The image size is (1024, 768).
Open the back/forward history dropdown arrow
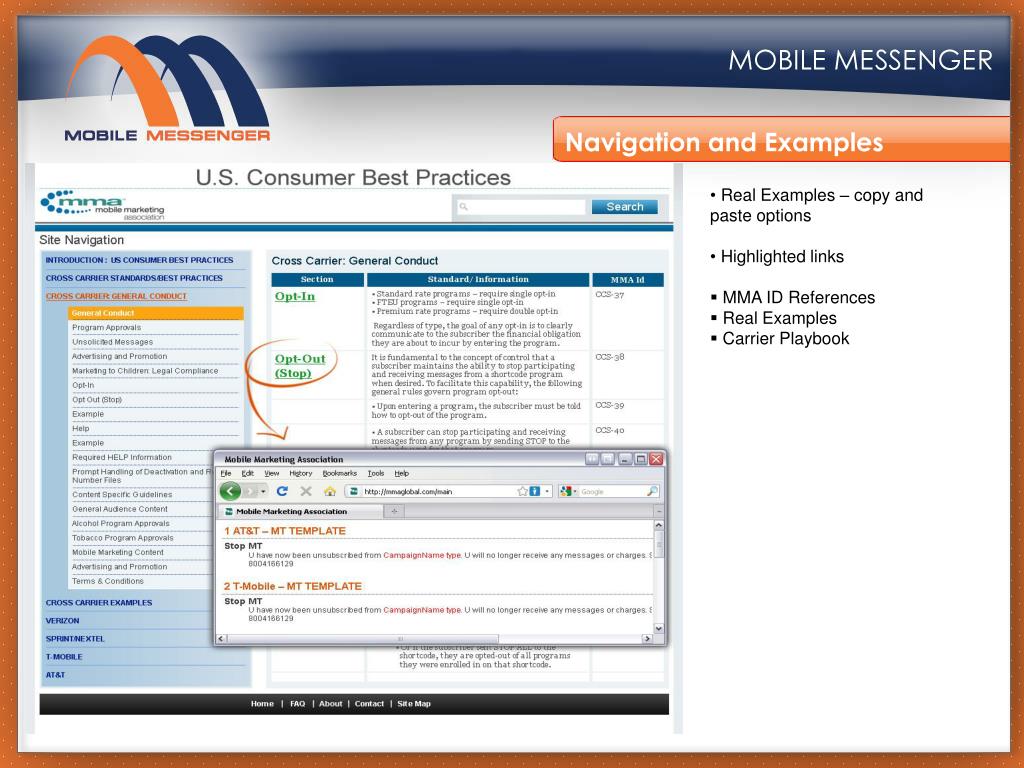coord(263,491)
